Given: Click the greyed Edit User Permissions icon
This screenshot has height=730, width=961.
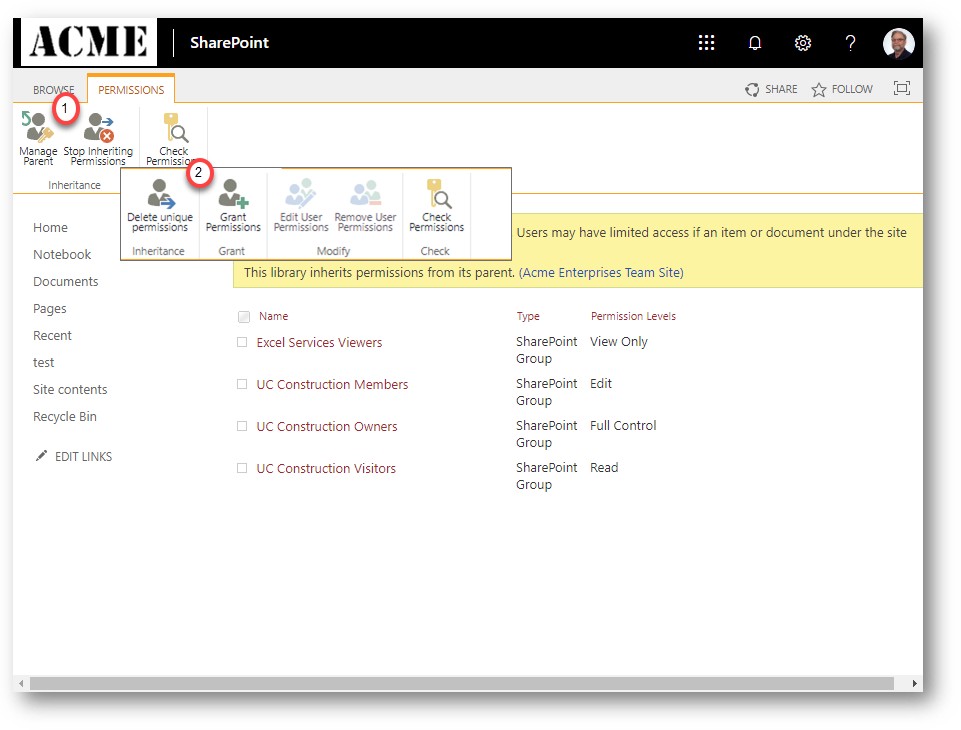Looking at the screenshot, I should click(301, 206).
